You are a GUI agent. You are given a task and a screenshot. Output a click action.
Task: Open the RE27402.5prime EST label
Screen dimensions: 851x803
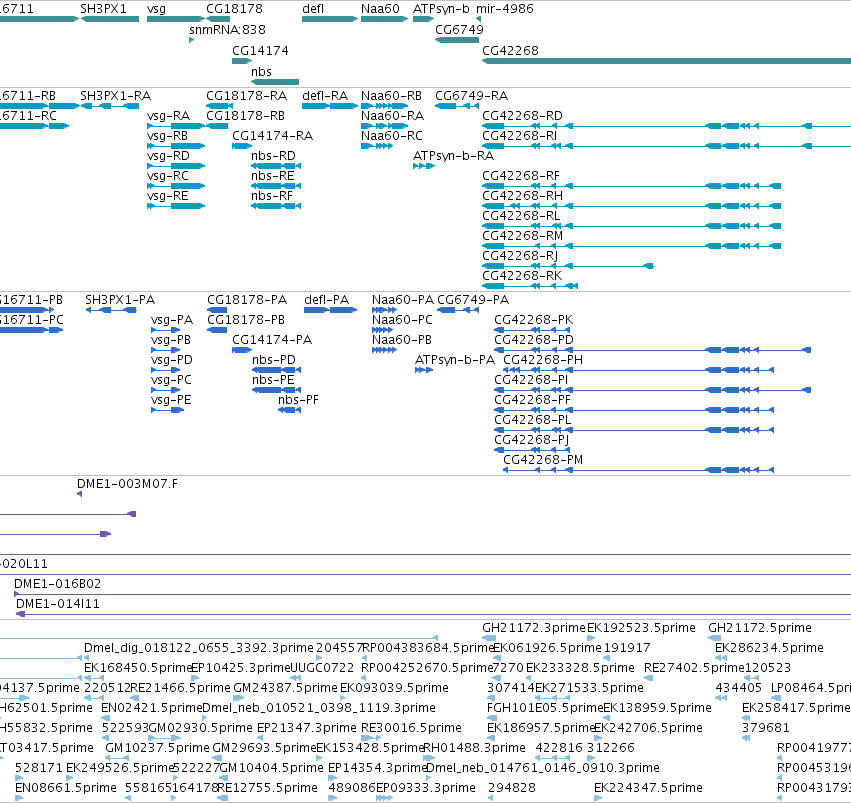pyautogui.click(x=696, y=668)
